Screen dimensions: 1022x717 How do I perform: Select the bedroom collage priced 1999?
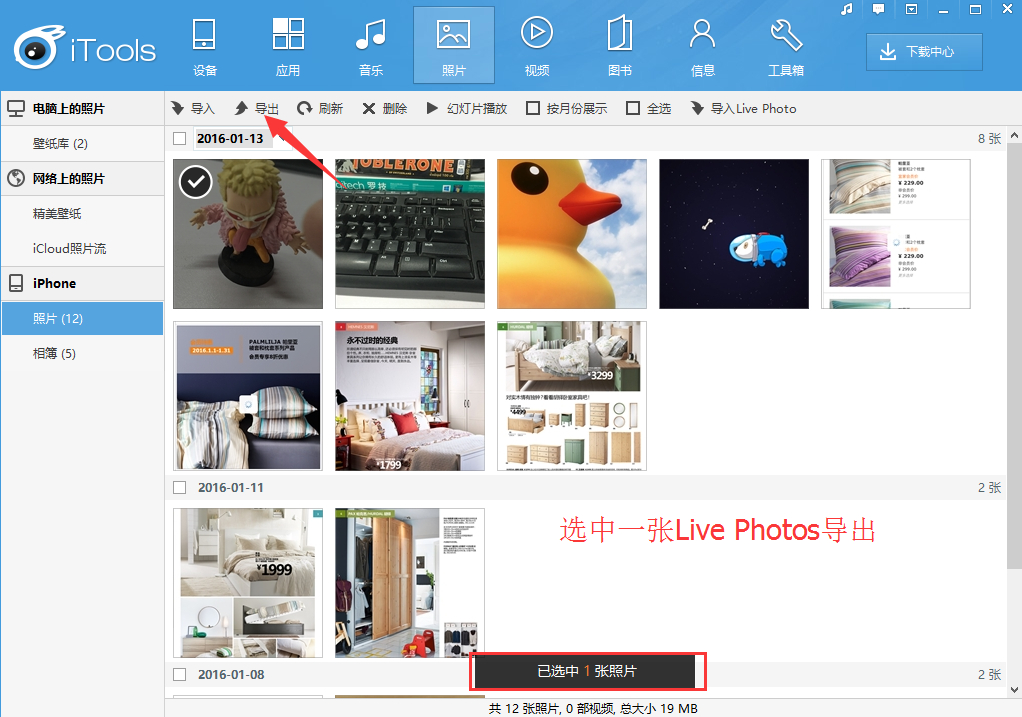(x=248, y=583)
